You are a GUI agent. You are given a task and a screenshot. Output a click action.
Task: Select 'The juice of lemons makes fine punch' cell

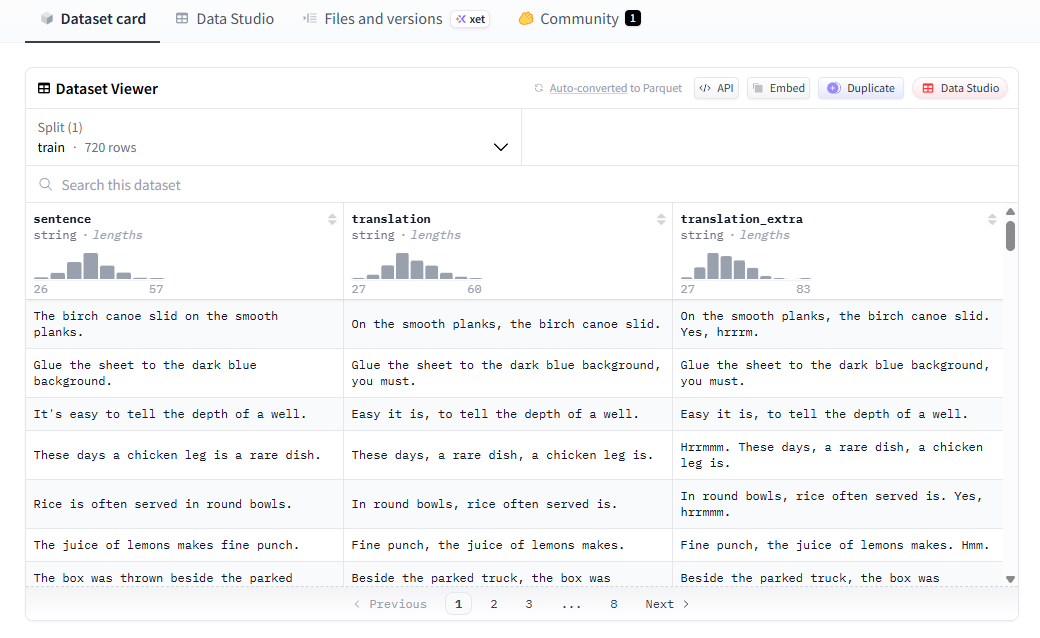(x=184, y=545)
